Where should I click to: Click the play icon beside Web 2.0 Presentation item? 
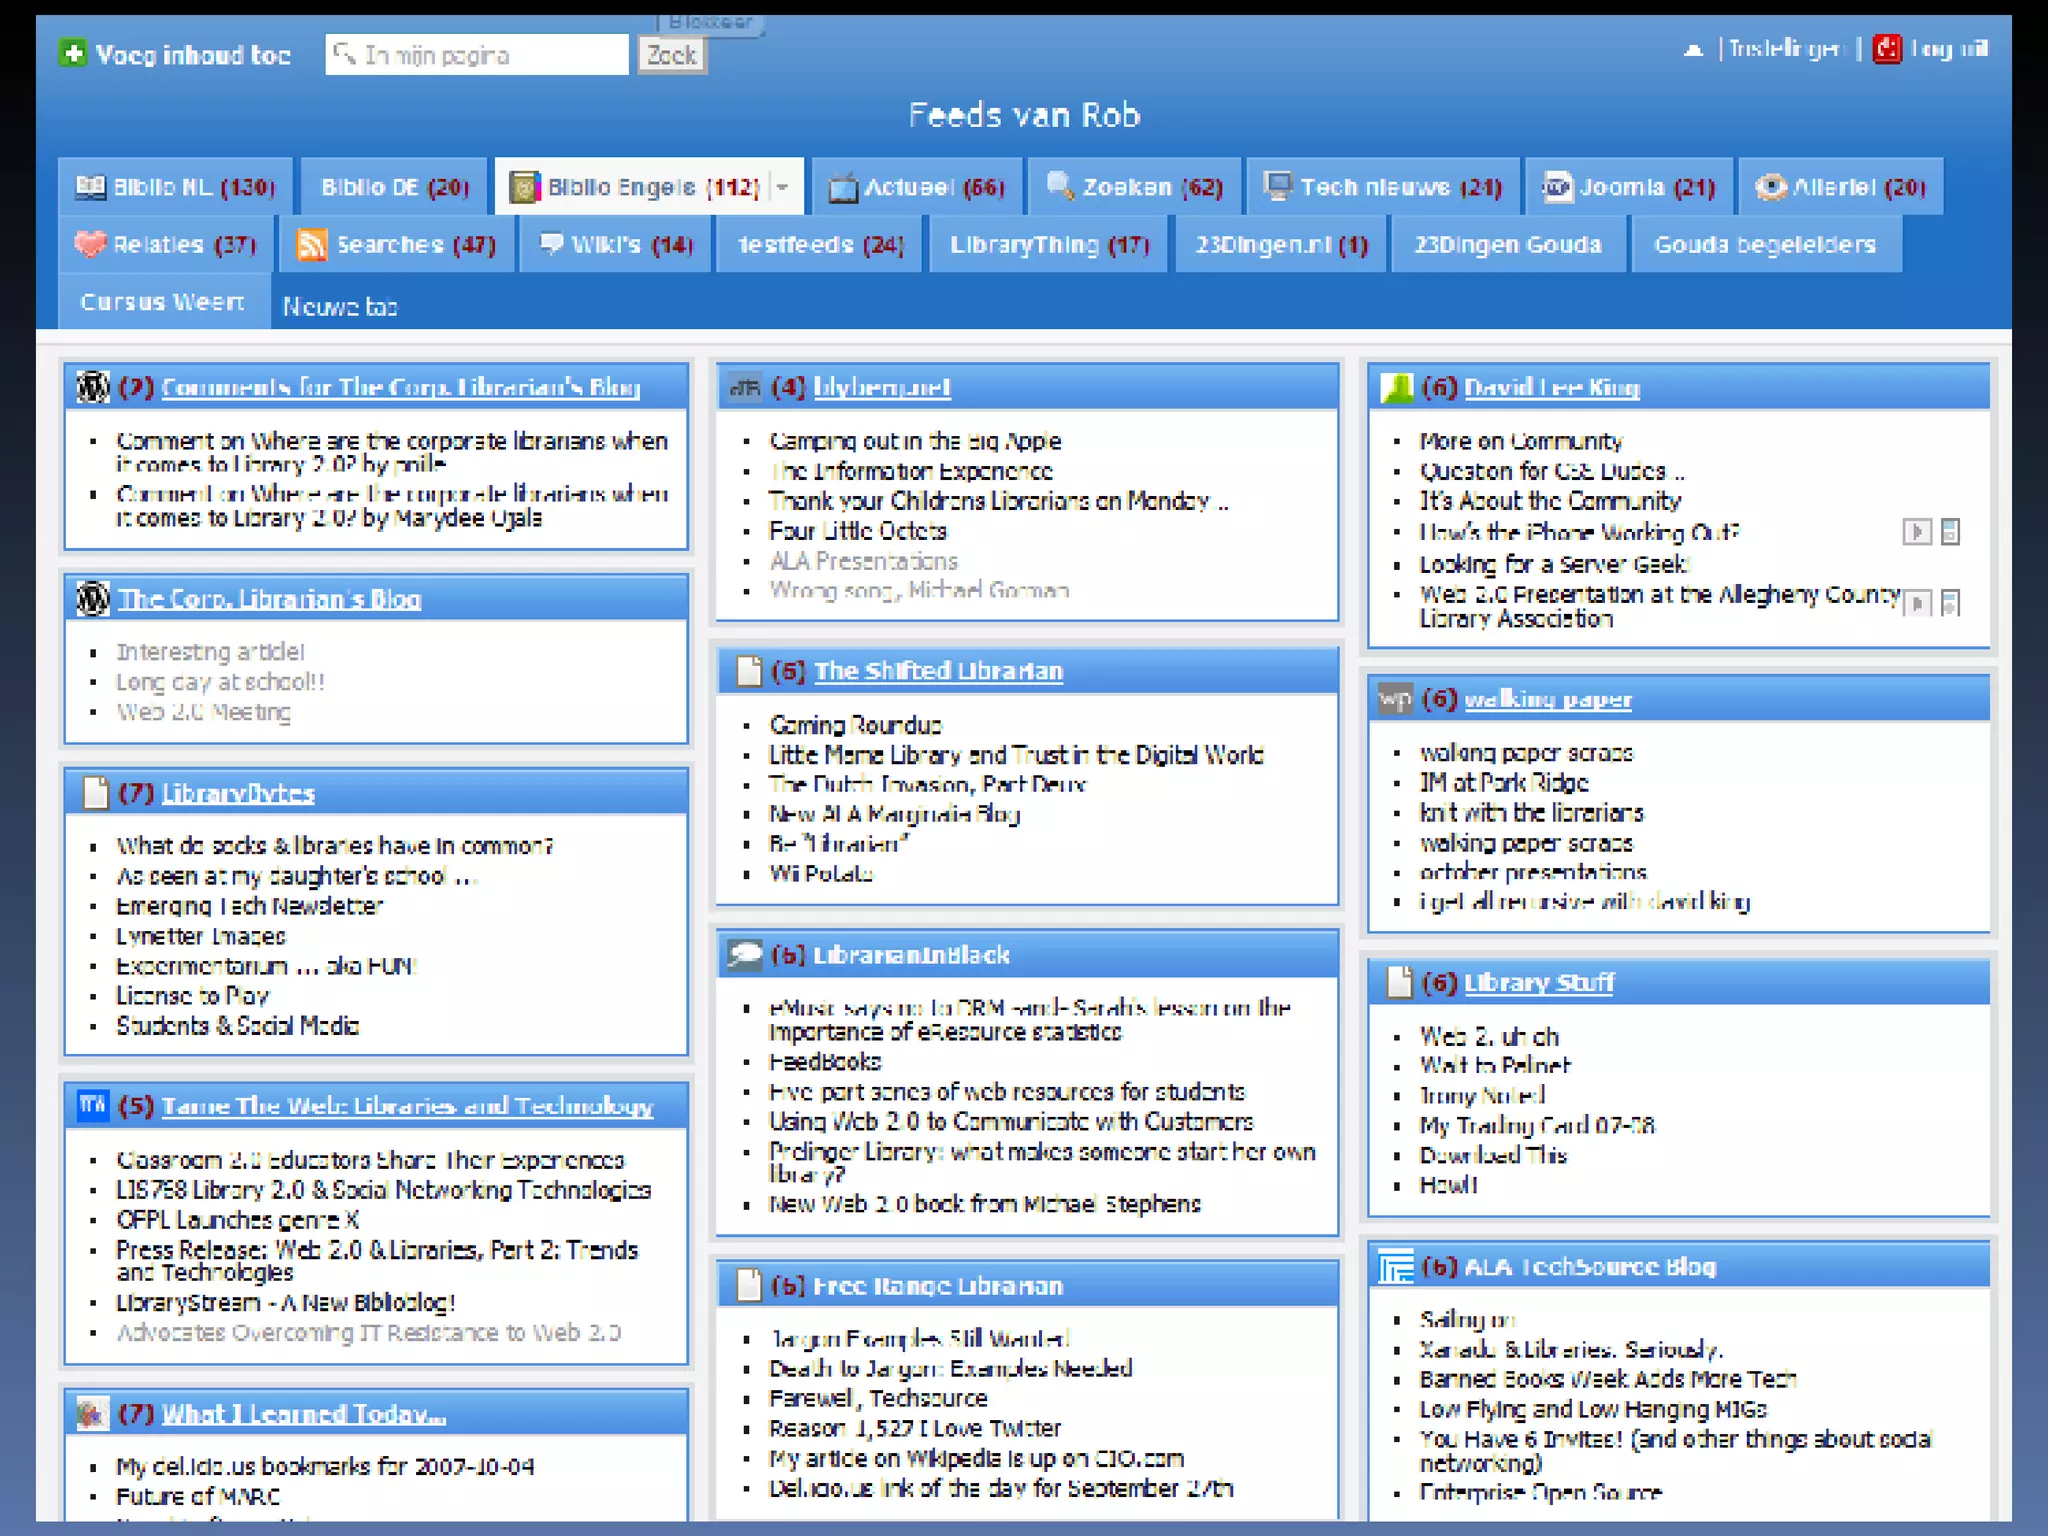(1916, 603)
